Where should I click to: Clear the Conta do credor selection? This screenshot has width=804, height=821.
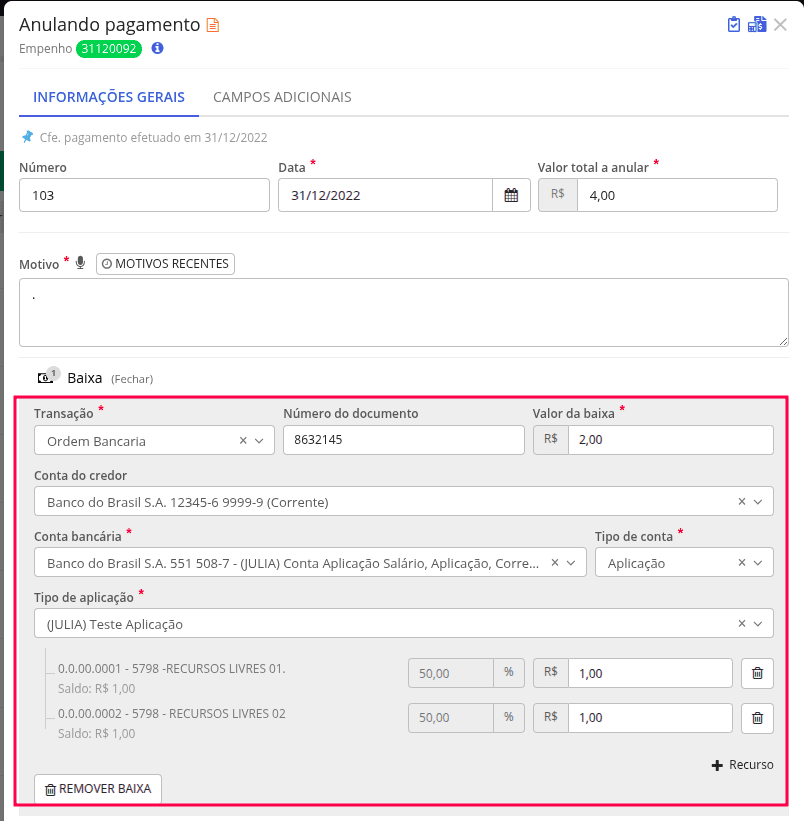coord(742,502)
